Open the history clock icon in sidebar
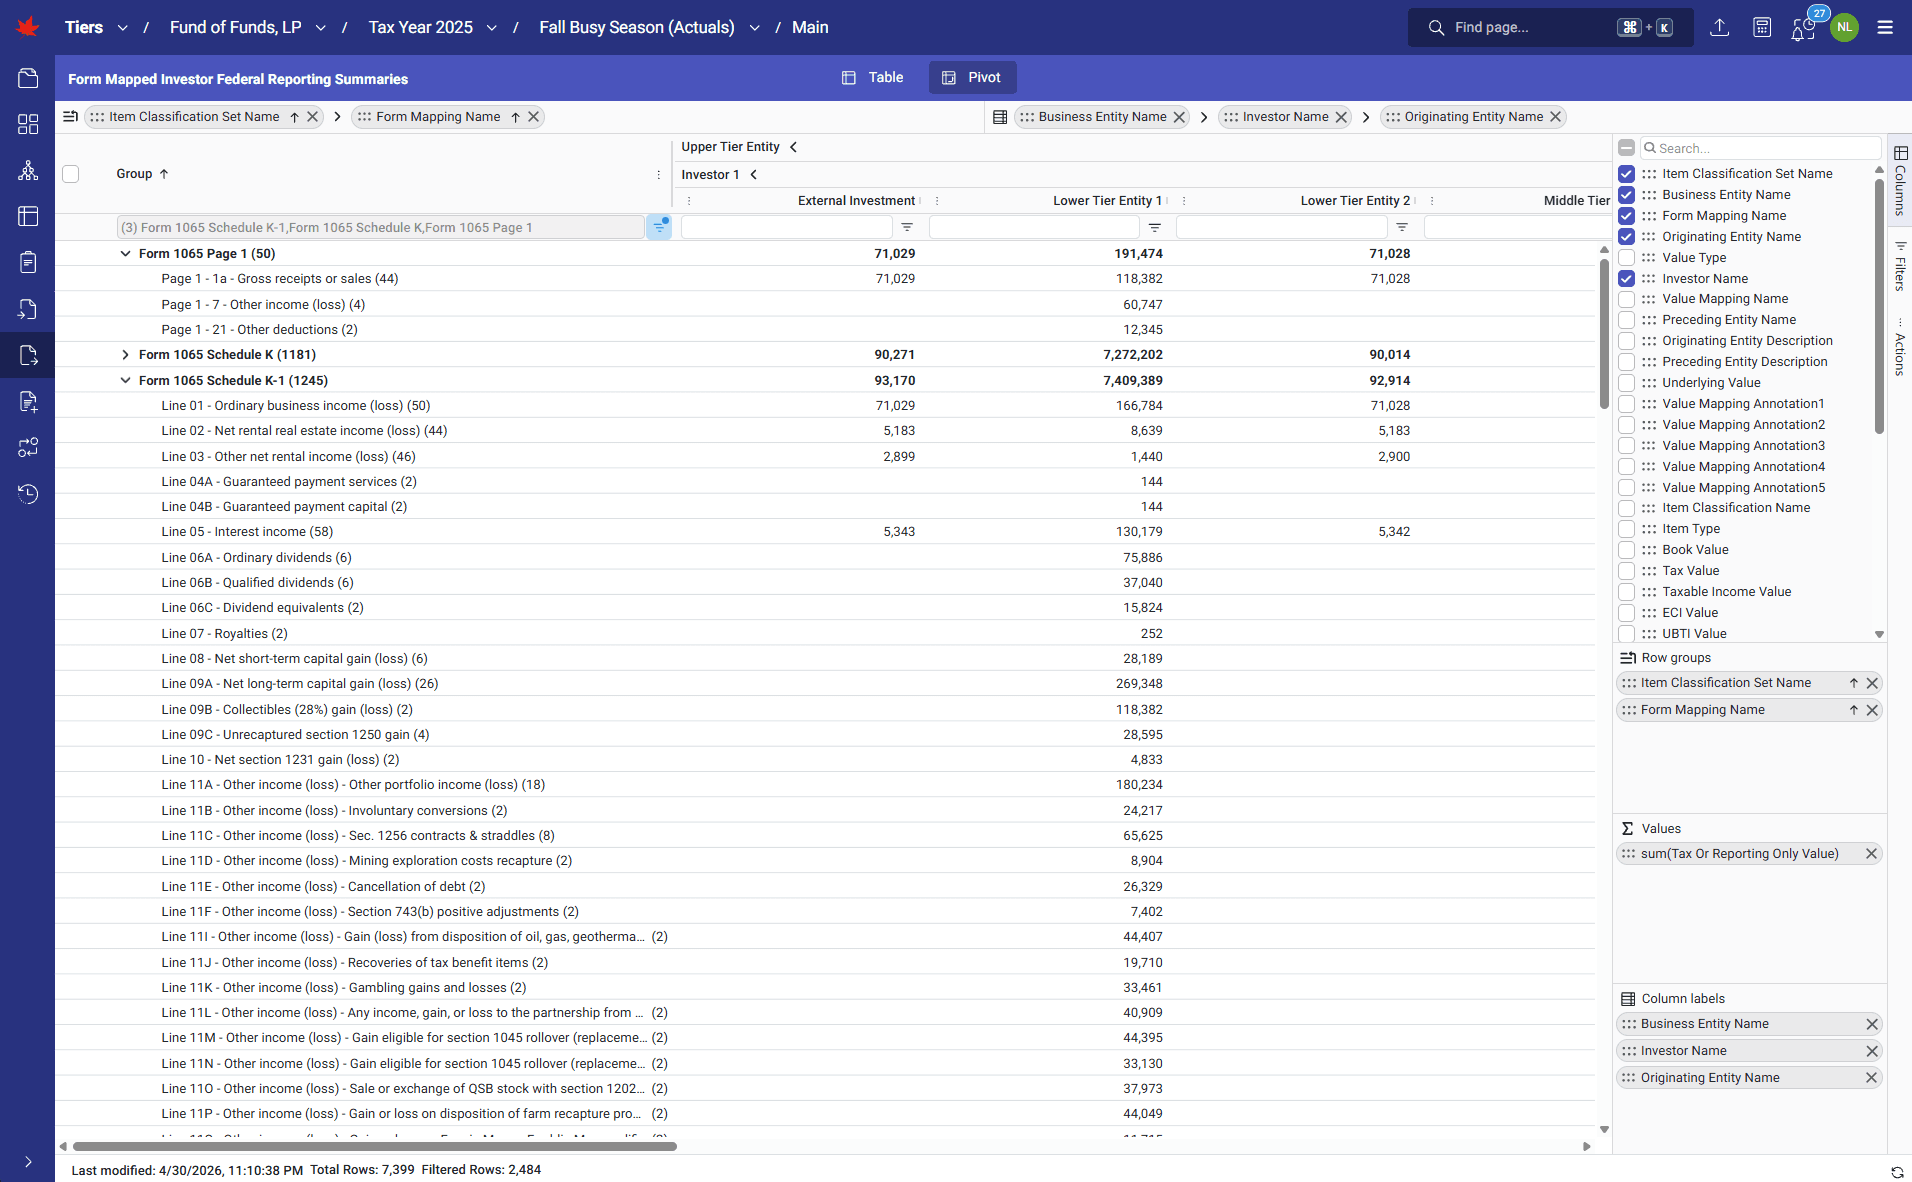The height and width of the screenshot is (1182, 1912). 28,493
